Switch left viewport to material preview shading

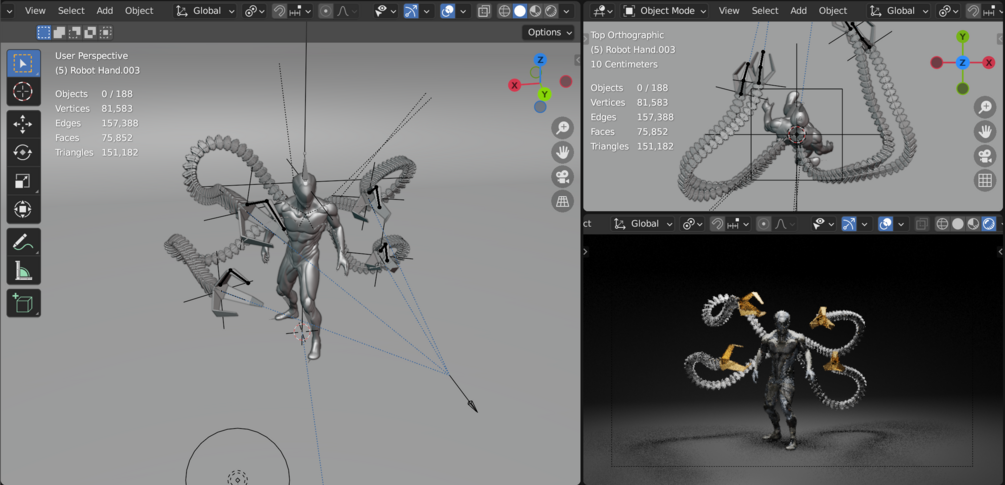pyautogui.click(x=535, y=11)
